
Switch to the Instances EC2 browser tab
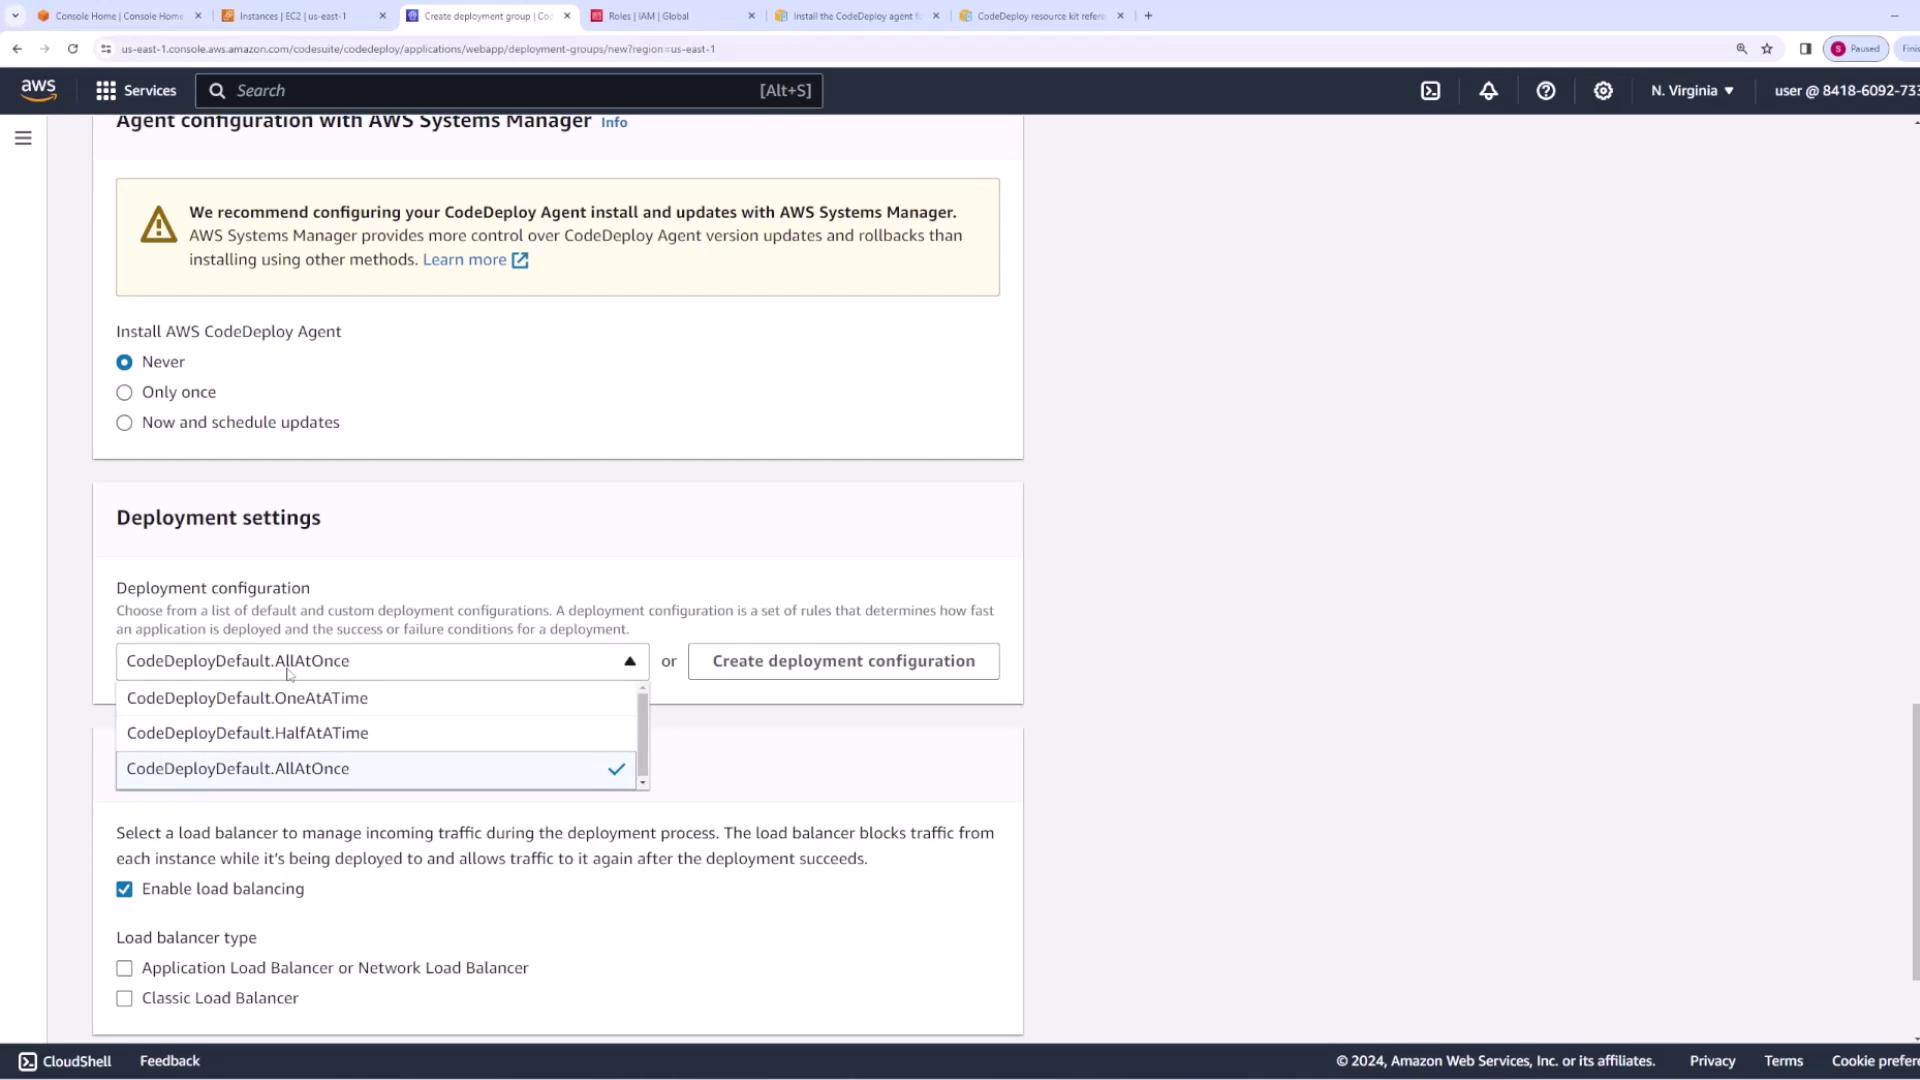click(x=292, y=16)
